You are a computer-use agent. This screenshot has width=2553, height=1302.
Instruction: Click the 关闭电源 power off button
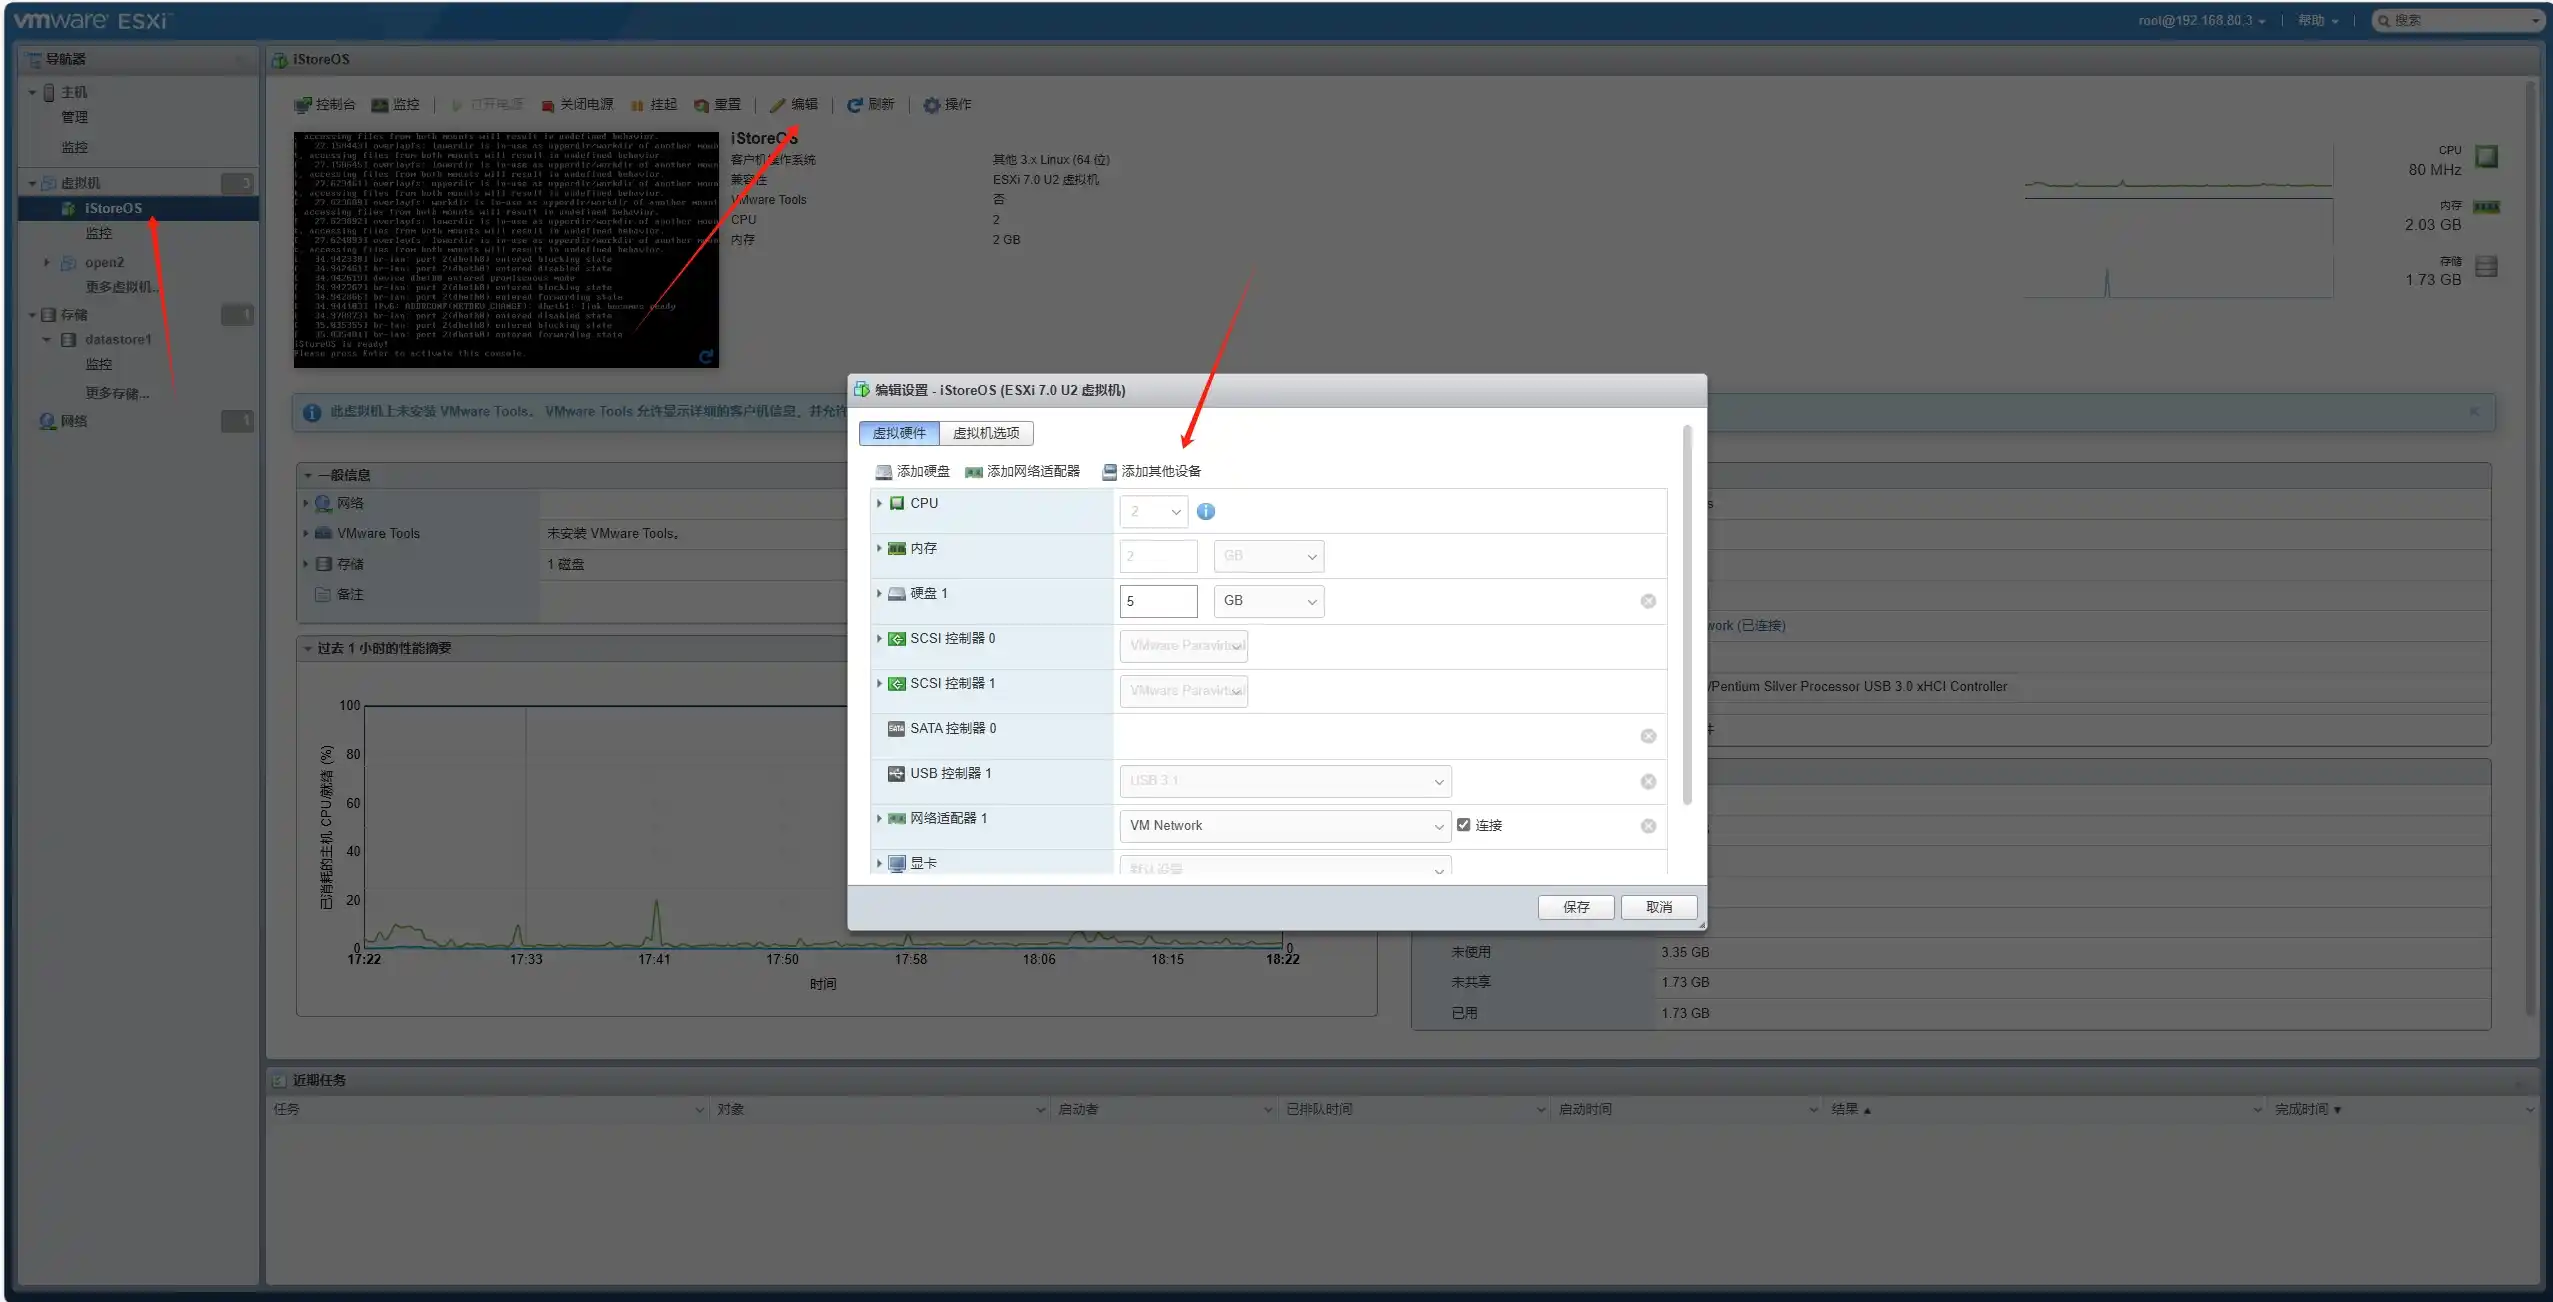[577, 105]
